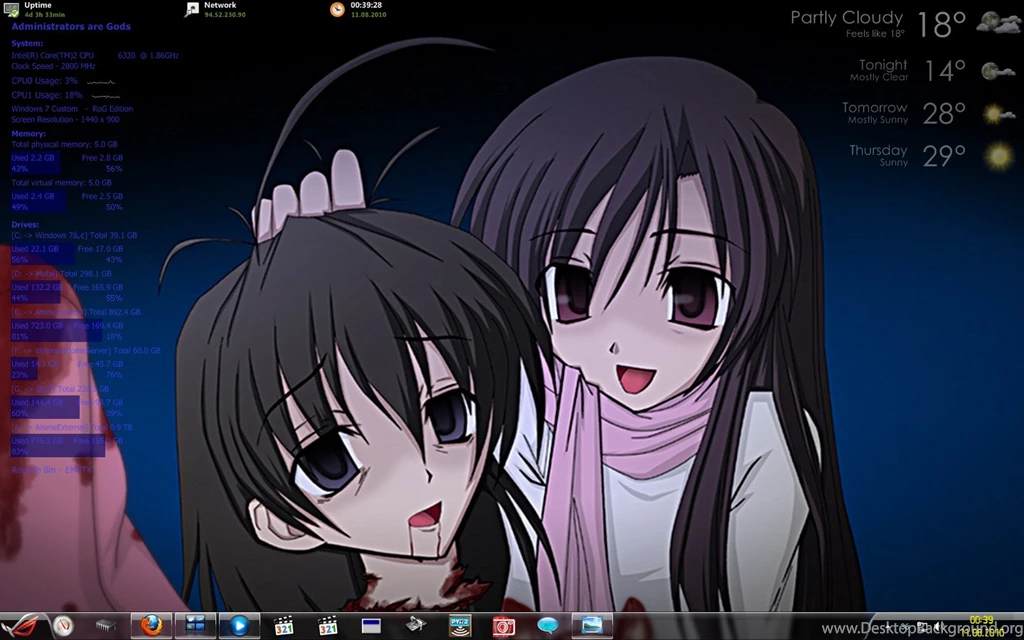The width and height of the screenshot is (1024, 640).
Task: Open the blue play-button media player
Action: [239, 626]
